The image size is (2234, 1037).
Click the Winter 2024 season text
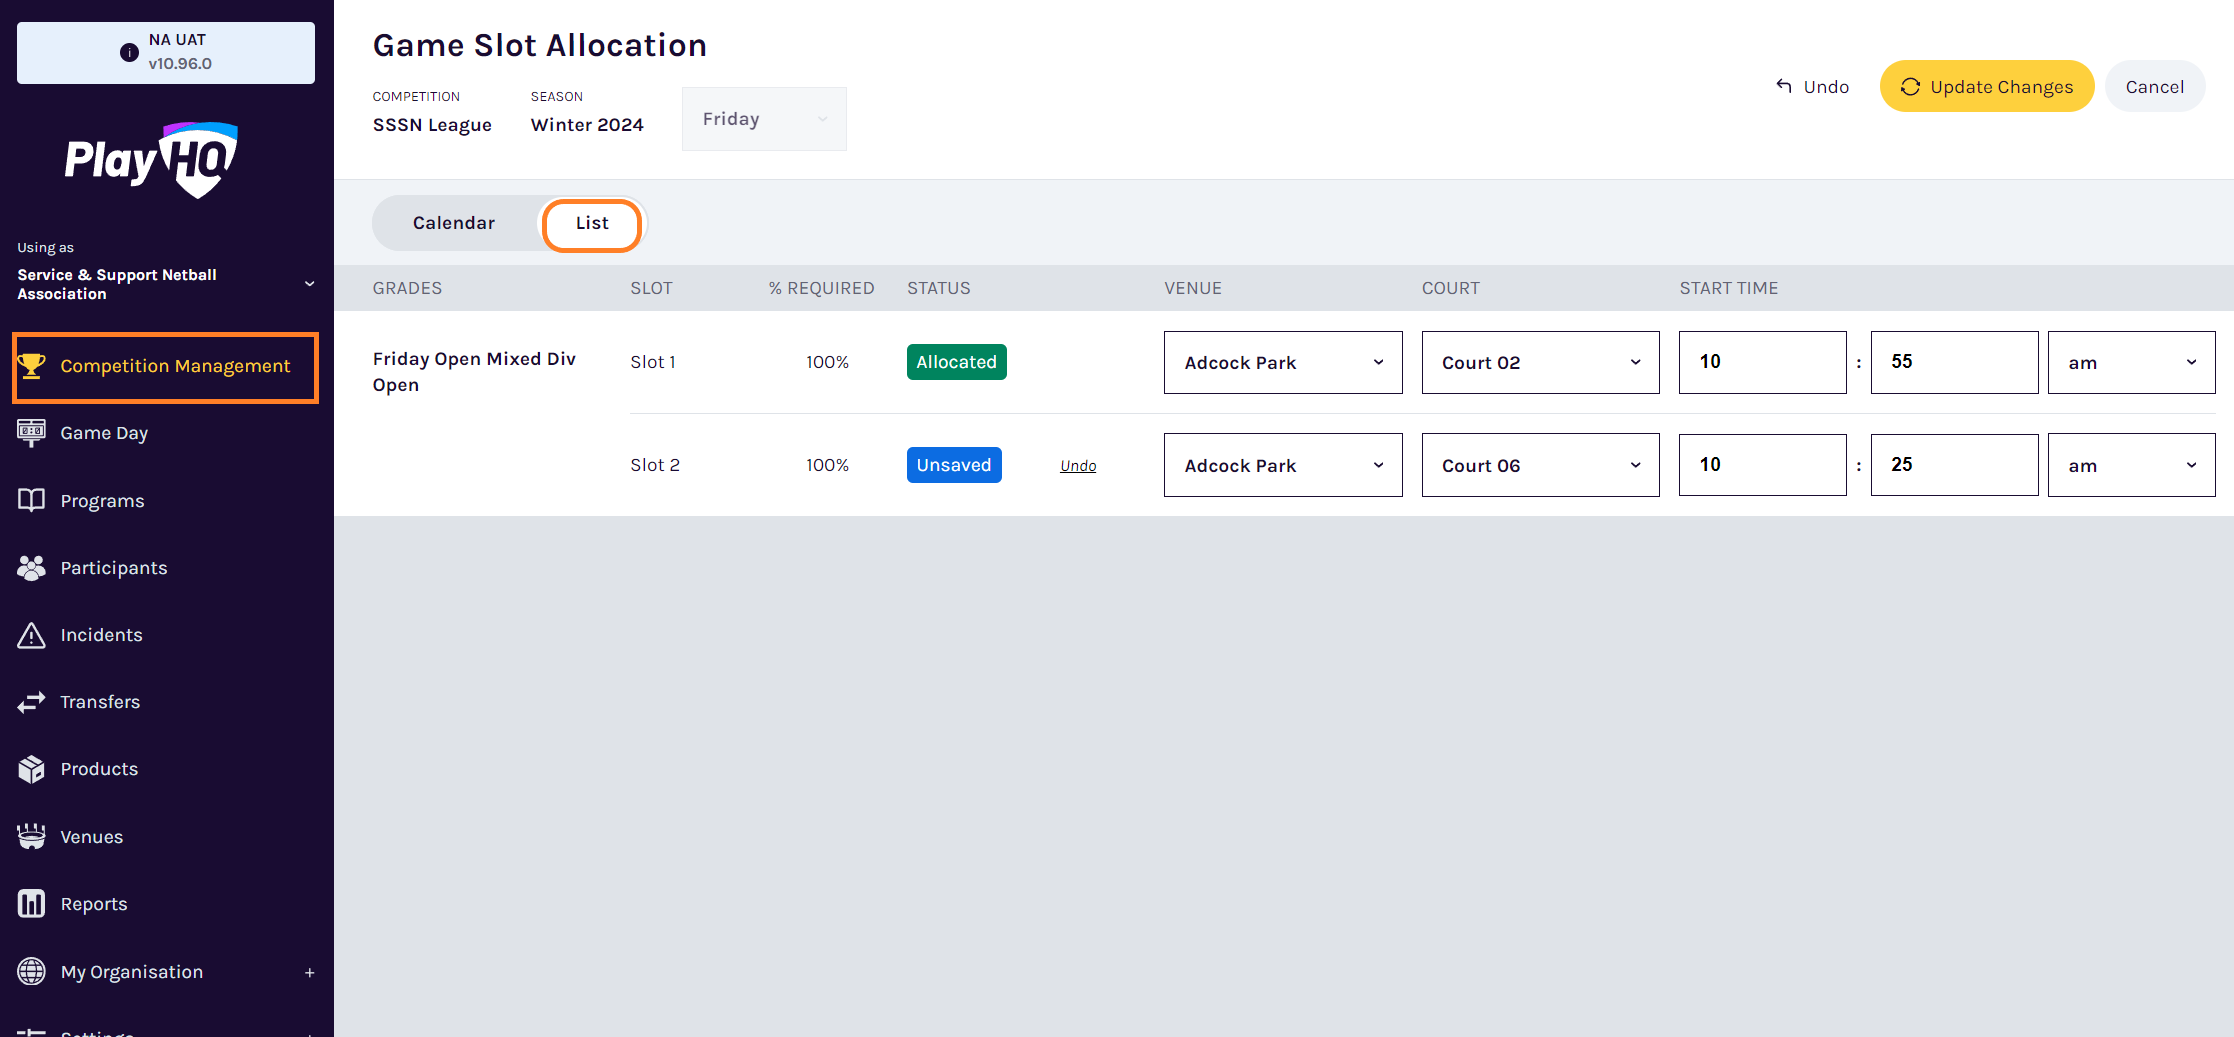587,125
